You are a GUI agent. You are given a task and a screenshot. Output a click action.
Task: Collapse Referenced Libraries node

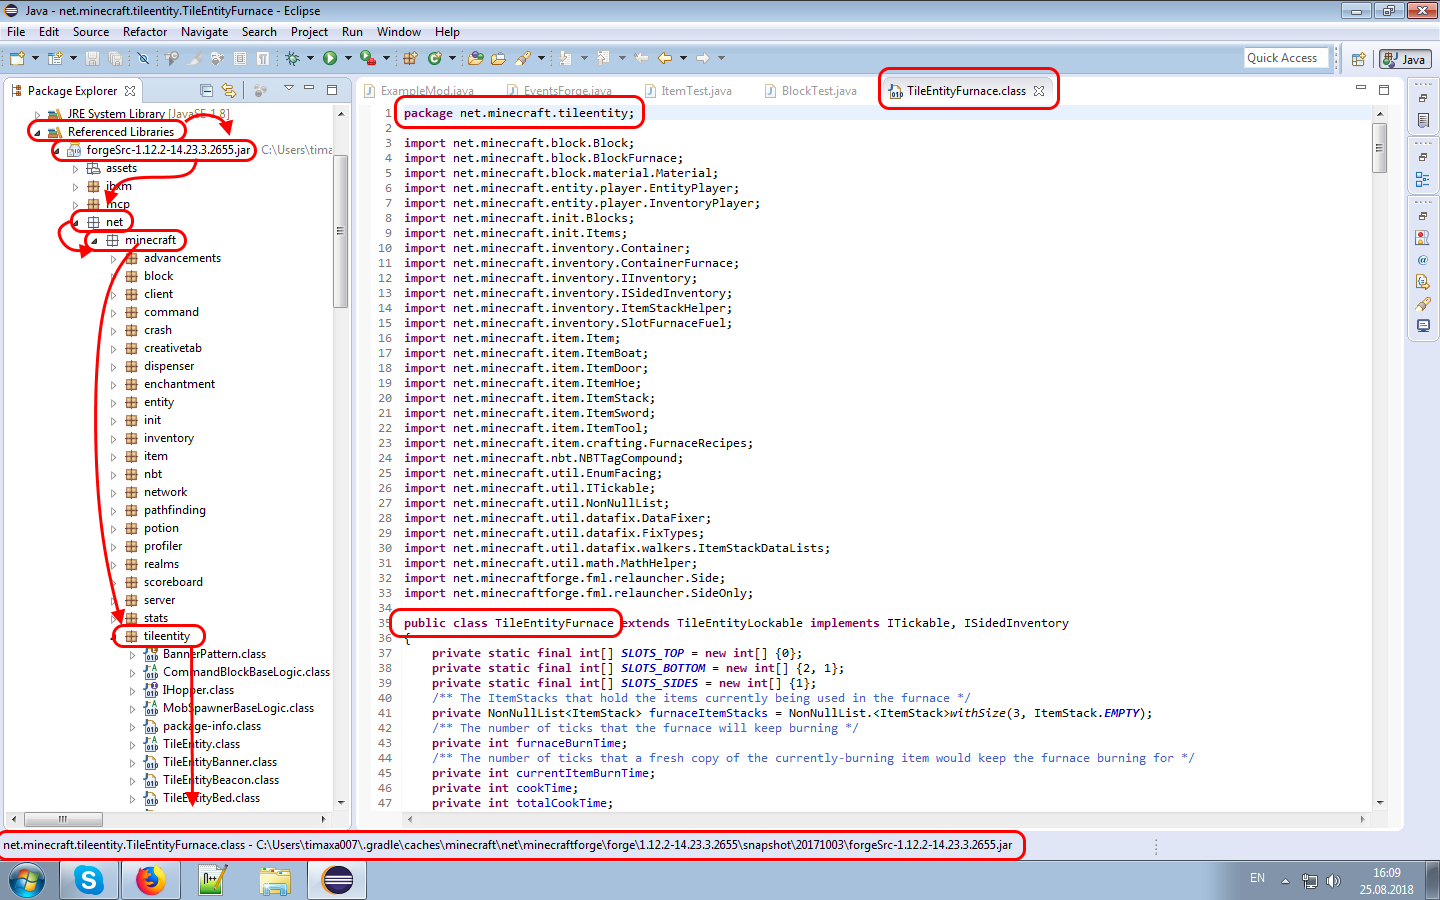[x=38, y=132]
